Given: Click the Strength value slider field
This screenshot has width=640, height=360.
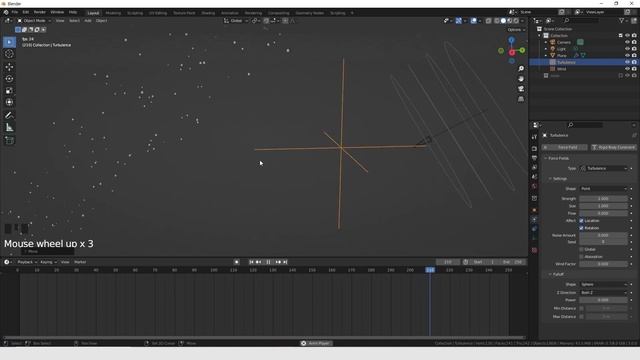Looking at the screenshot, I should [x=604, y=199].
